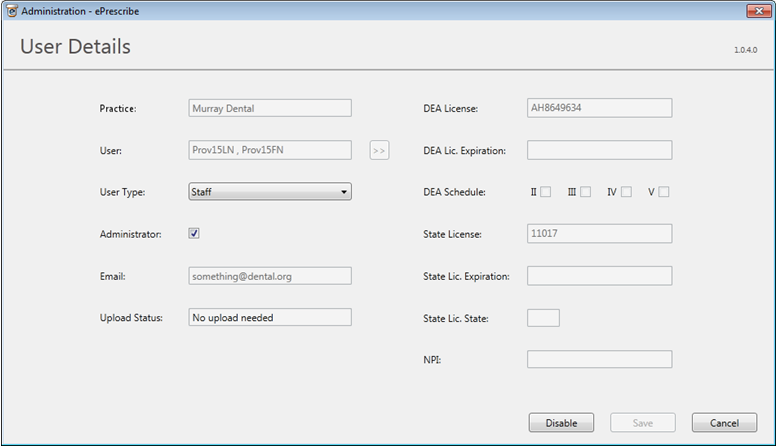Tick the DEA Schedule IV checkbox

(626, 192)
